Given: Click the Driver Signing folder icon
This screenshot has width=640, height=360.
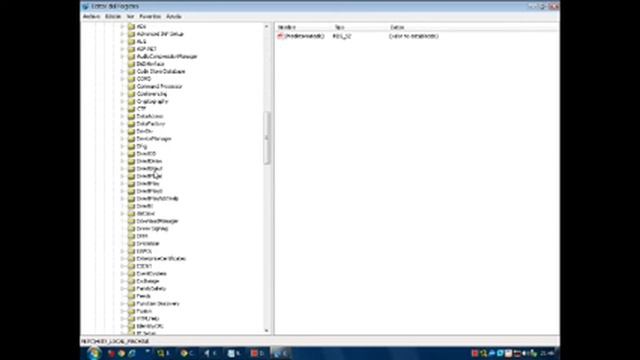Looking at the screenshot, I should tap(131, 229).
